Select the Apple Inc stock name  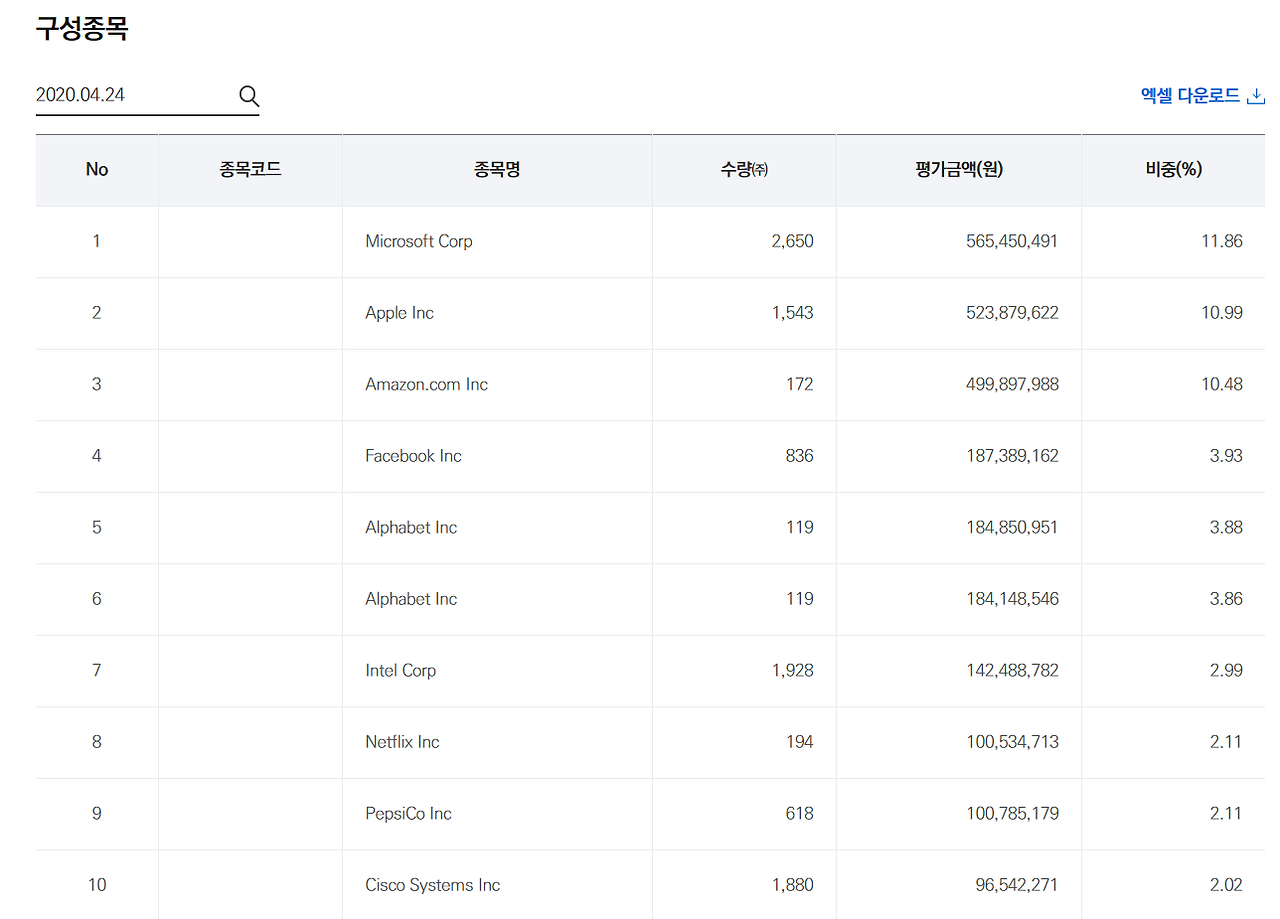click(x=400, y=313)
